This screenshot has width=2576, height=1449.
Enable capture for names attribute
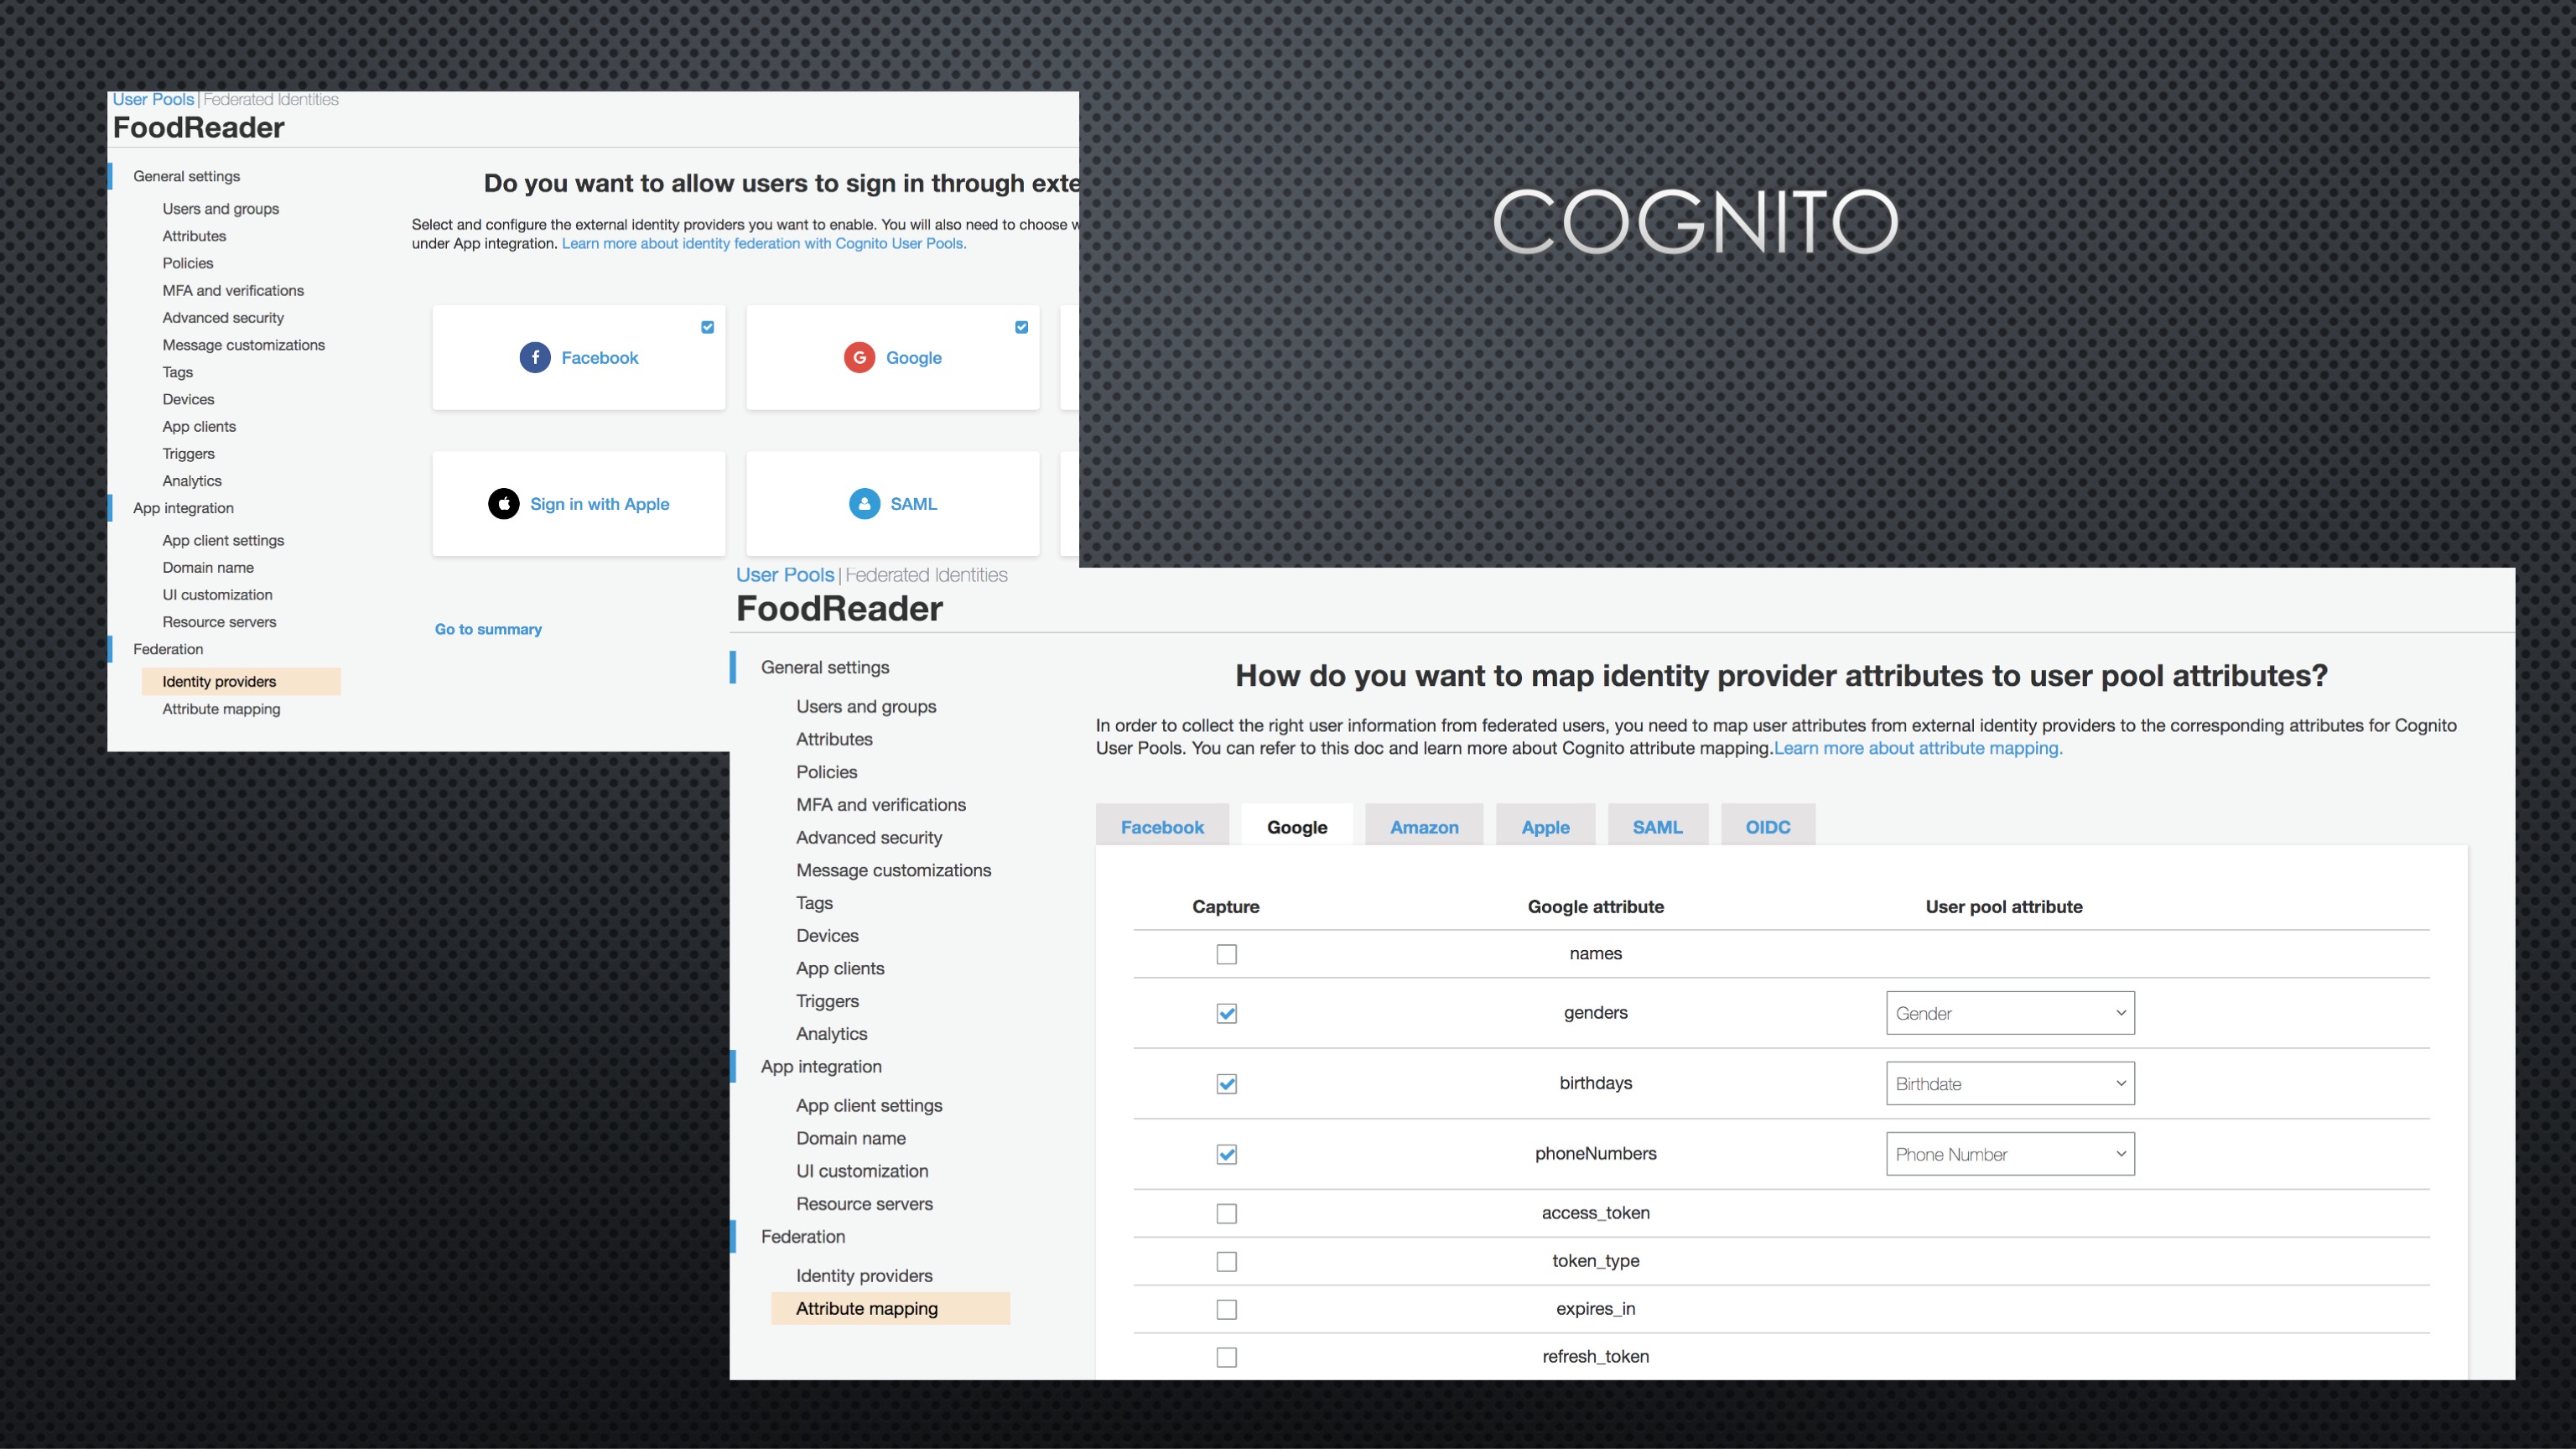[1227, 954]
